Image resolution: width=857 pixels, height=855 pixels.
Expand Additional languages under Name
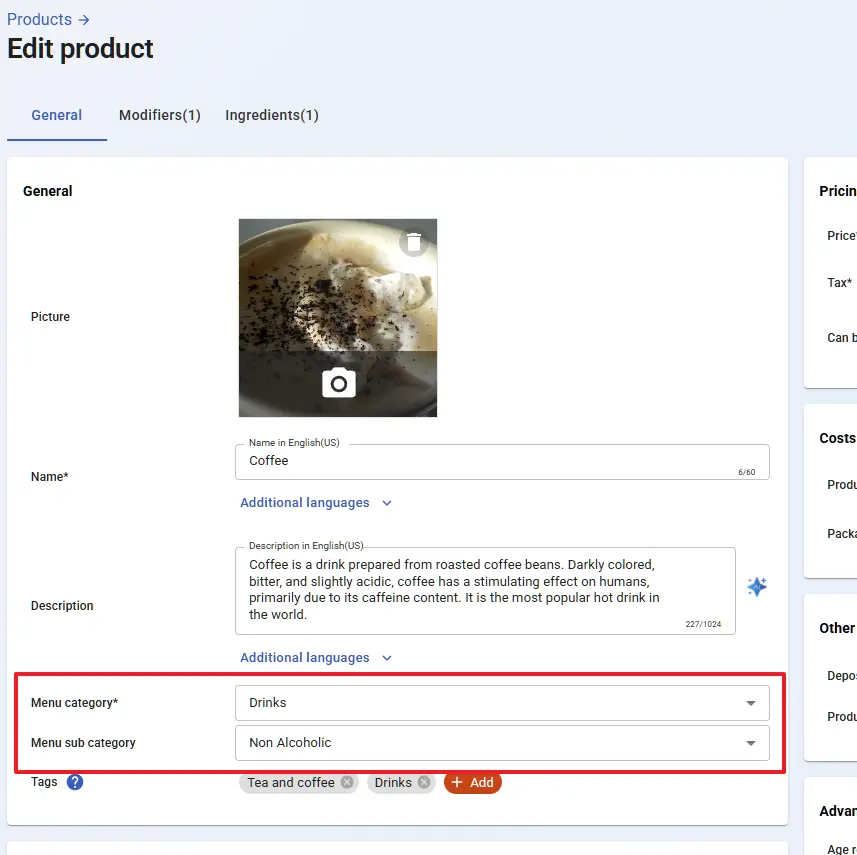(316, 503)
